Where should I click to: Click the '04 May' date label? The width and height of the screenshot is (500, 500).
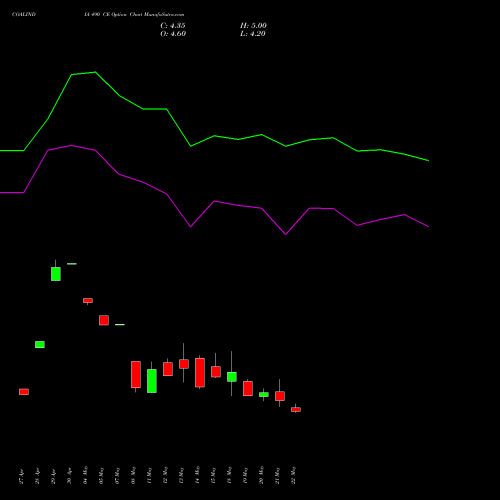coord(85,475)
